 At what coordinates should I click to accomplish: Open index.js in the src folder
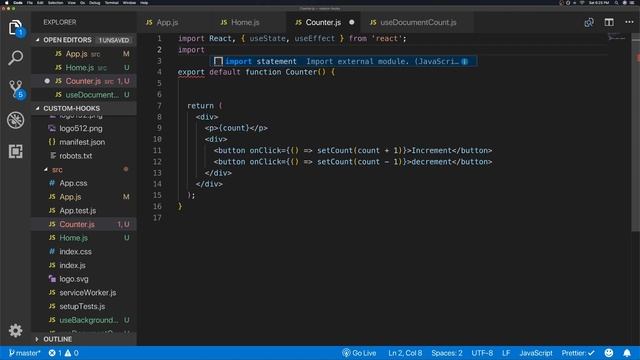click(84, 265)
